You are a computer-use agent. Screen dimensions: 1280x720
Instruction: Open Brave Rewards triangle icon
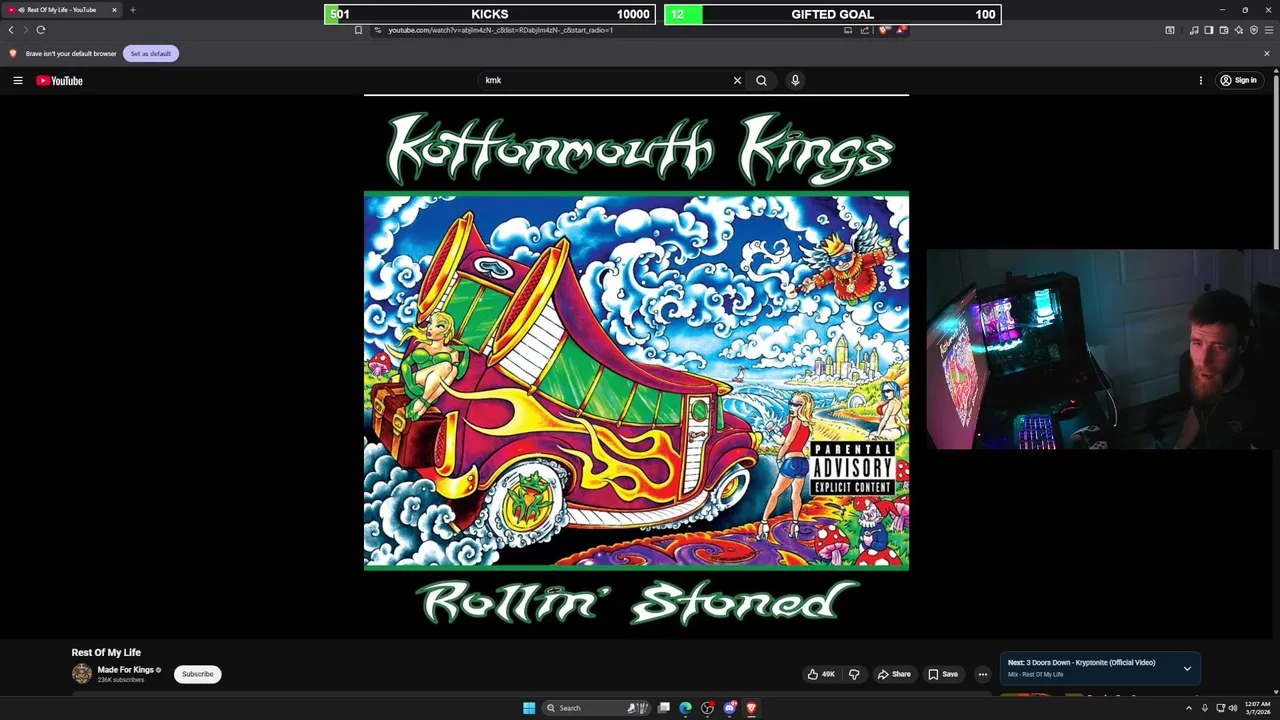click(x=900, y=30)
